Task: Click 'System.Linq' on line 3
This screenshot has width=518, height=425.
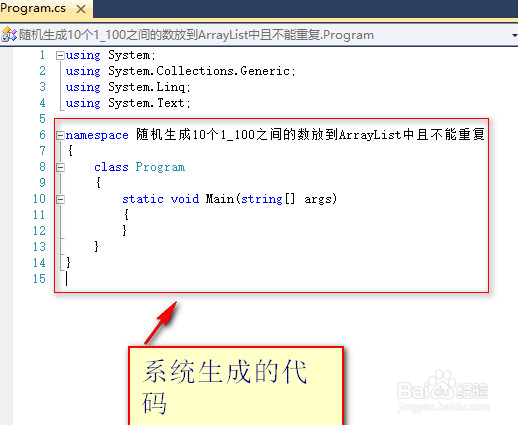Action: coord(147,87)
